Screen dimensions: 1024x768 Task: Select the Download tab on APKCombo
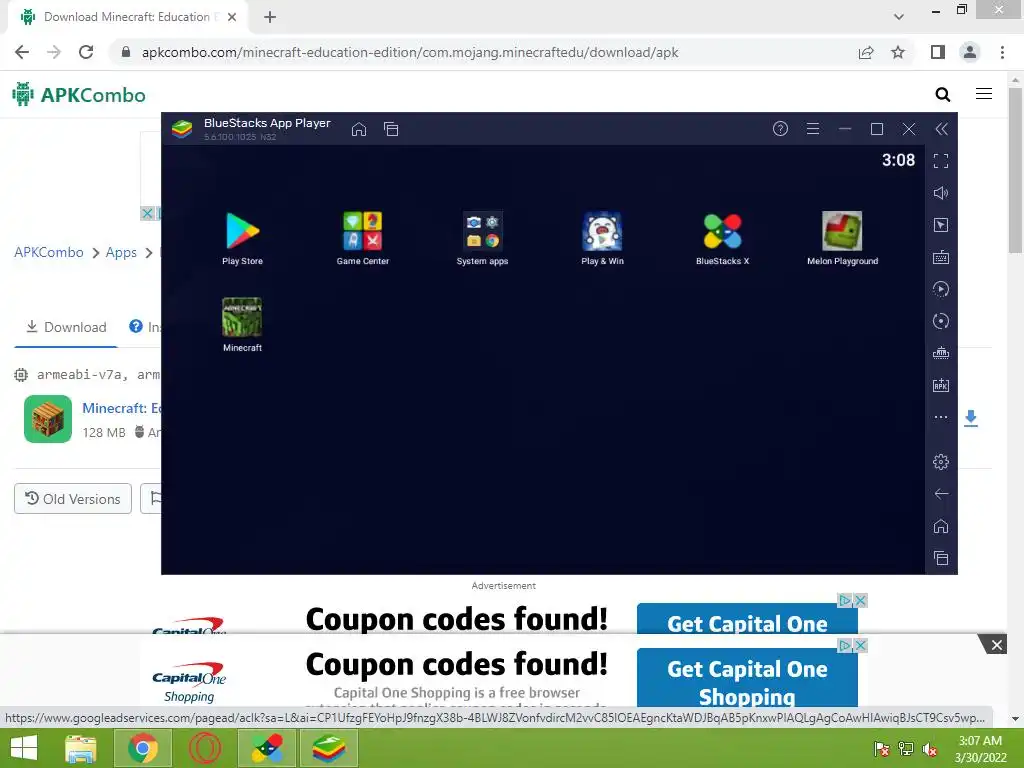(x=66, y=327)
